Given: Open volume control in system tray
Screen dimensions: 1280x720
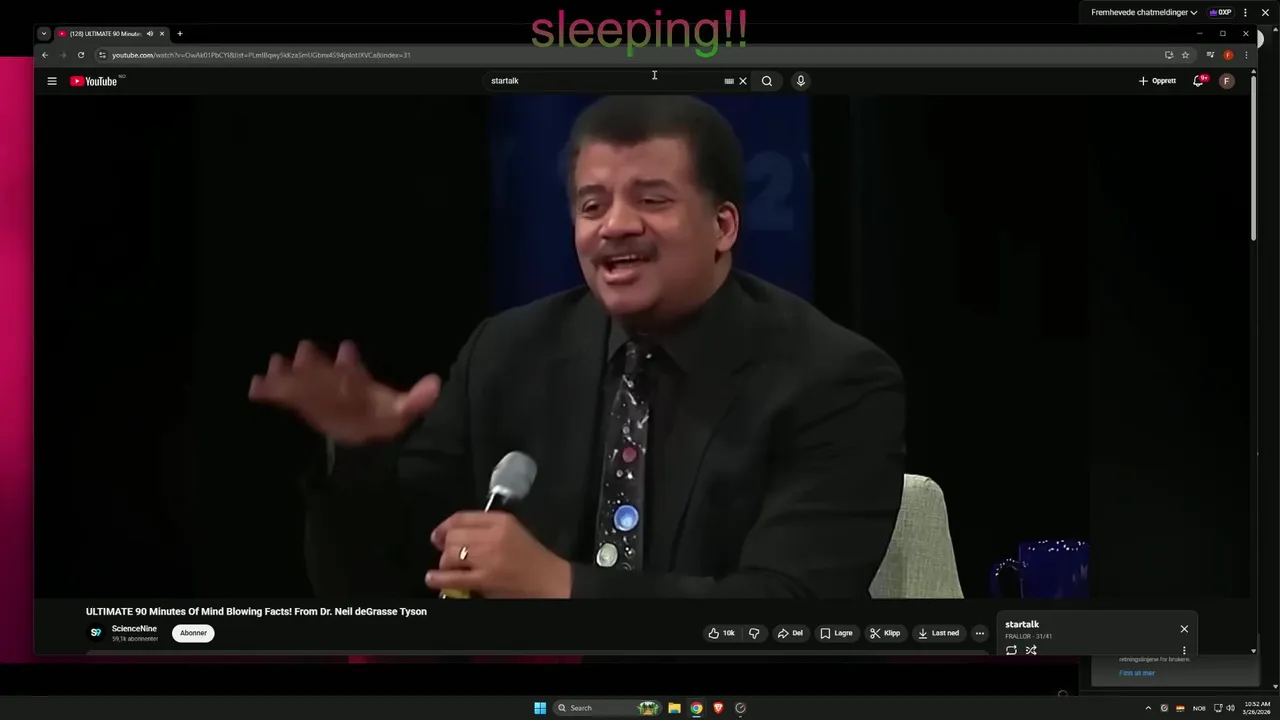Looking at the screenshot, I should (x=1230, y=708).
